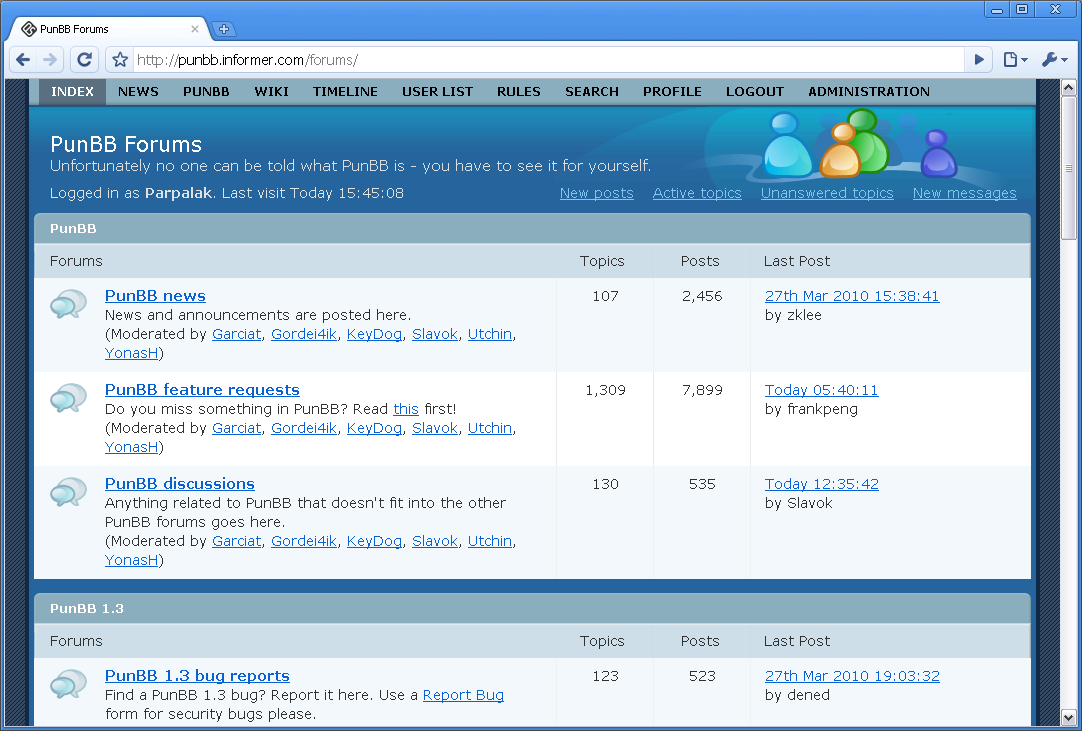
Task: Open the PunBB feature requests forum
Action: 202,390
